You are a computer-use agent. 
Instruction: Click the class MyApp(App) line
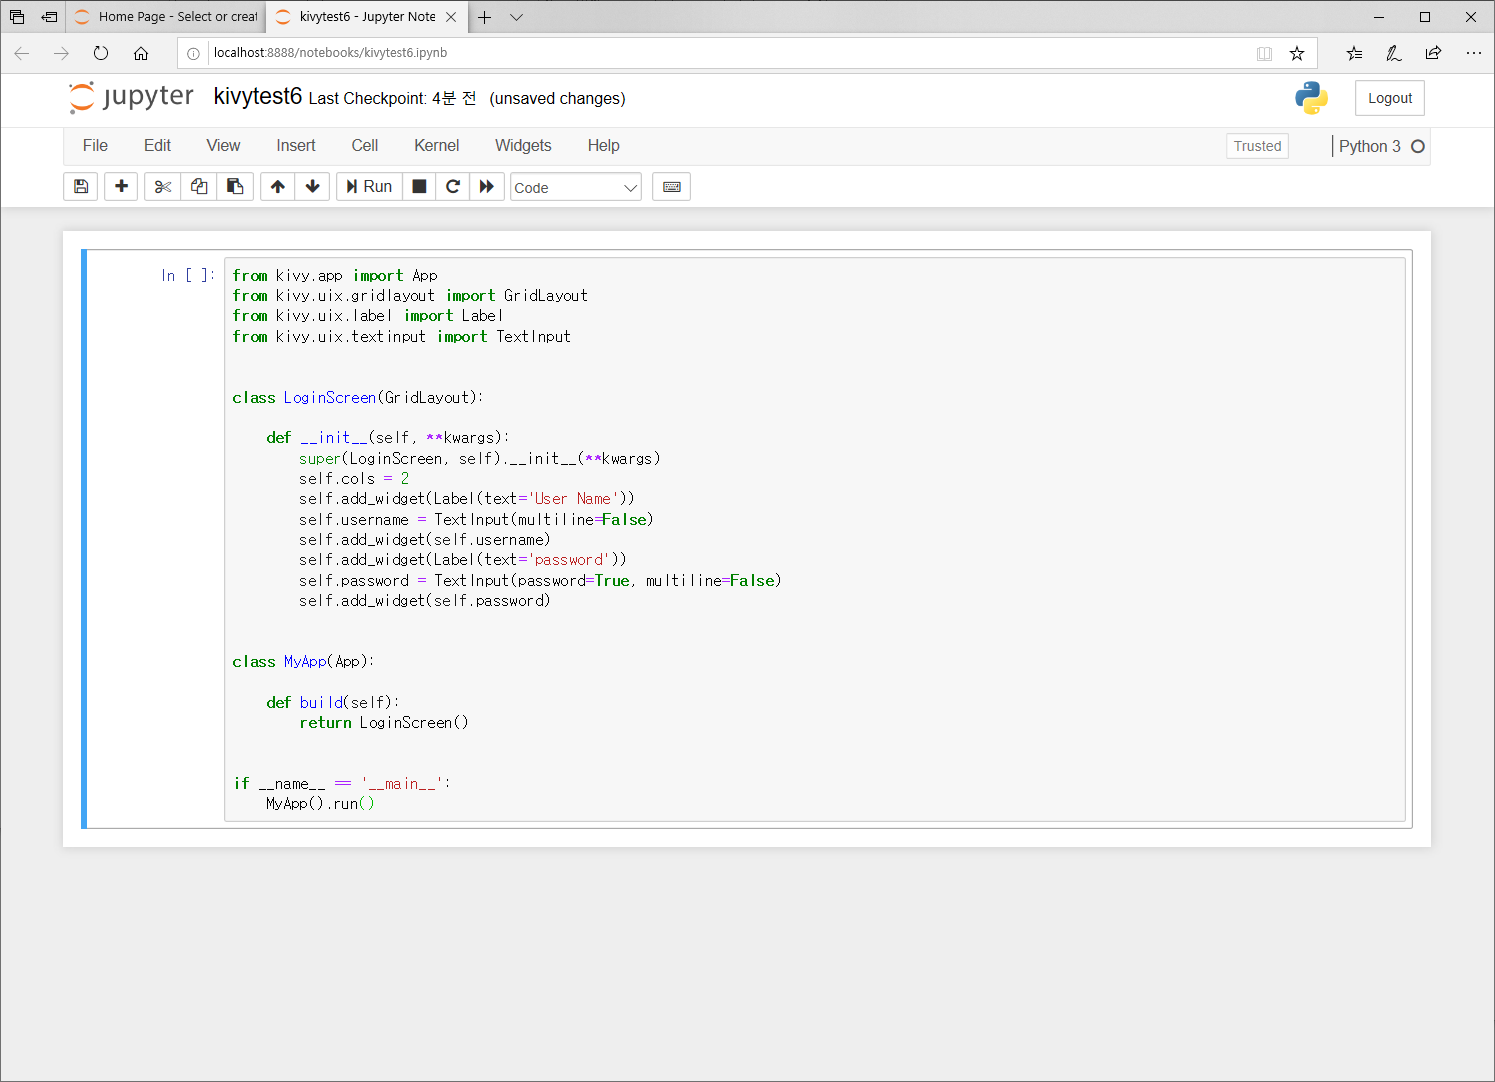(303, 662)
